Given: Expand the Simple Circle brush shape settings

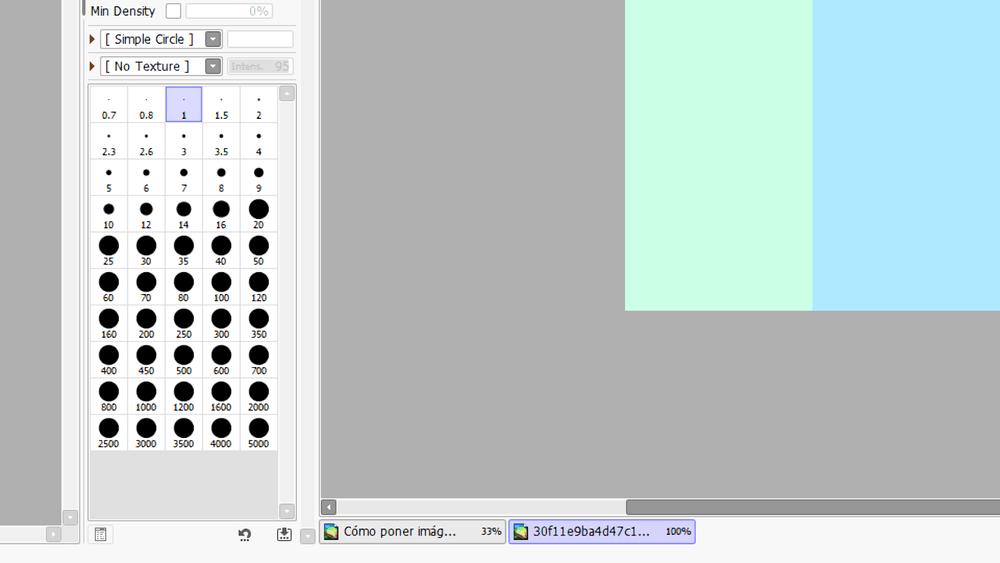Looking at the screenshot, I should click(92, 39).
